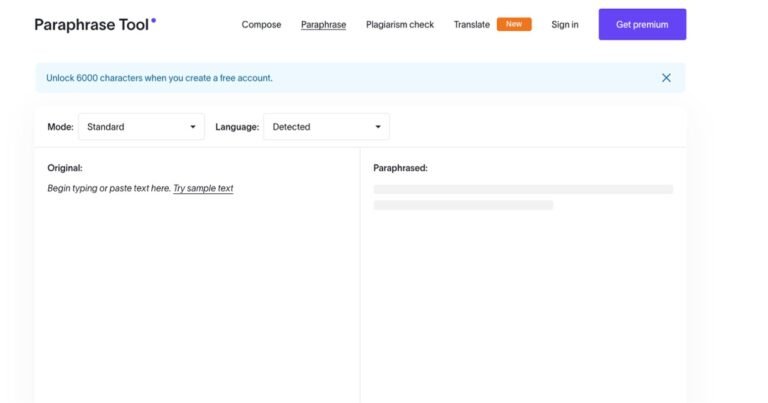Open the Mode dropdown arrow
The height and width of the screenshot is (403, 768).
tap(192, 127)
